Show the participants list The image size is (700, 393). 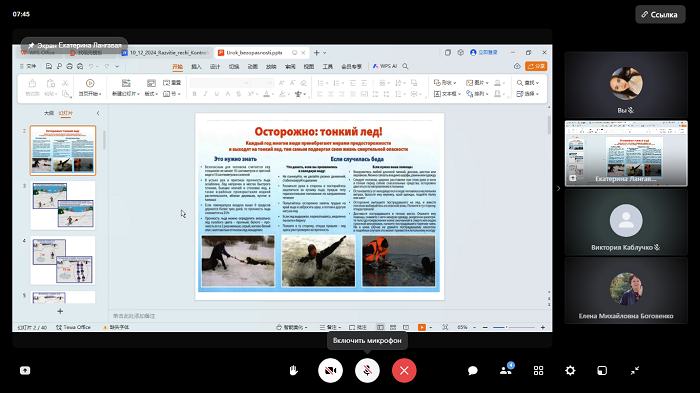point(506,370)
